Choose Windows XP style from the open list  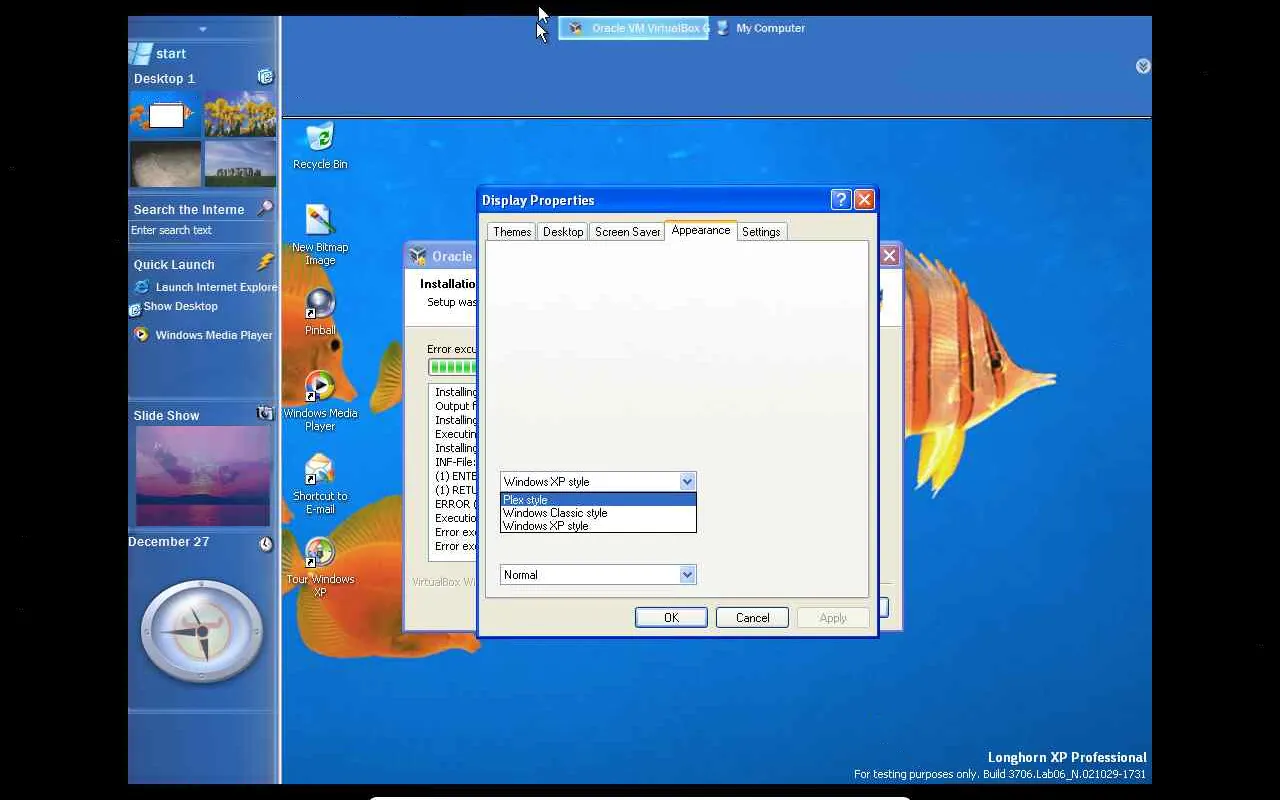click(x=598, y=526)
